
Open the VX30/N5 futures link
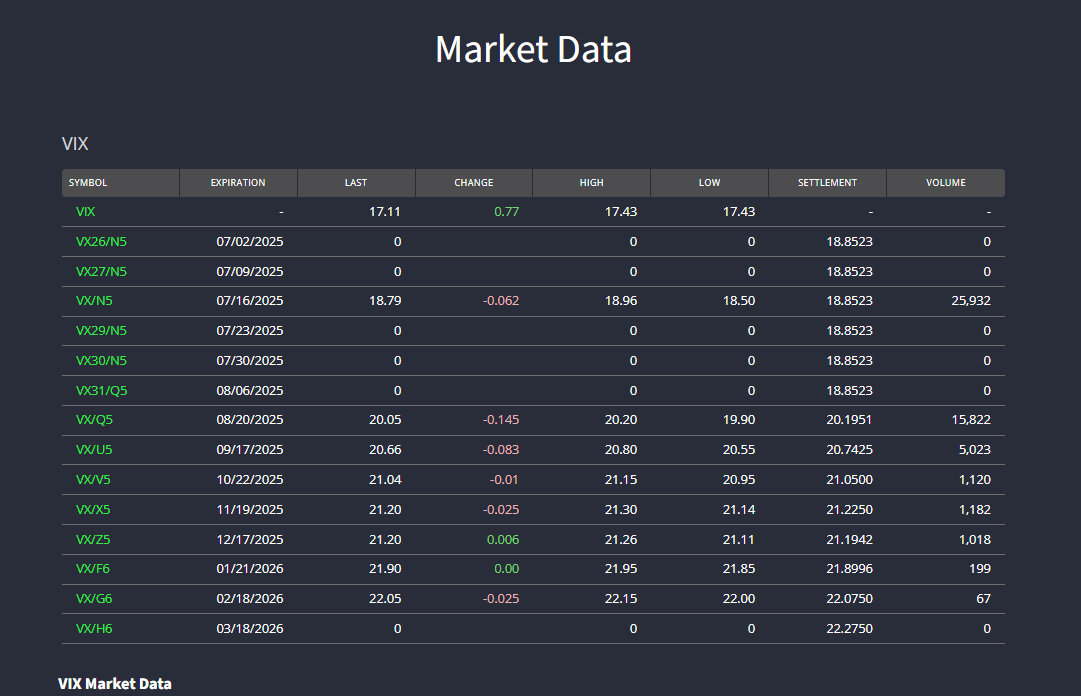click(101, 360)
